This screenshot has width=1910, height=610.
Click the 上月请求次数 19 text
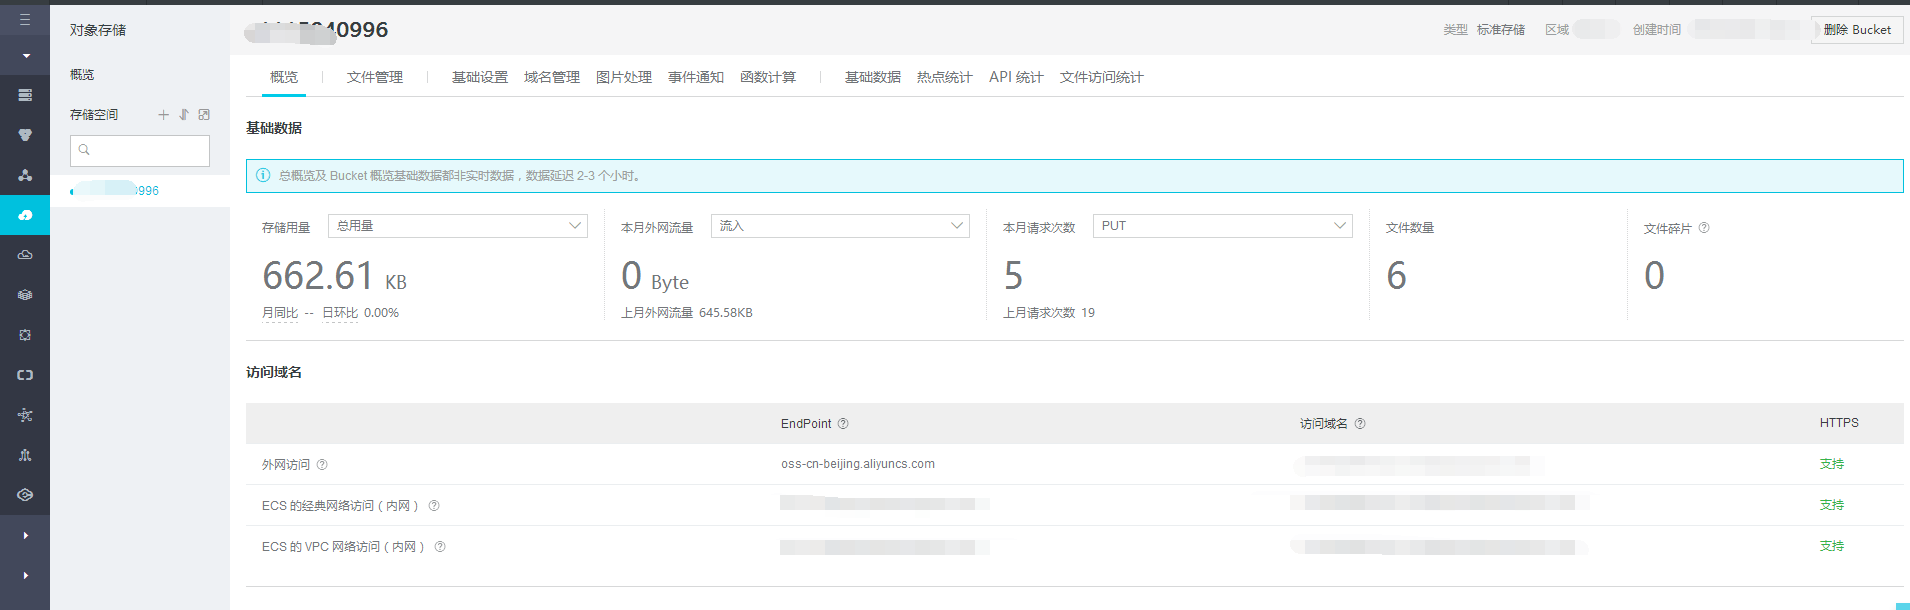pyautogui.click(x=1049, y=313)
